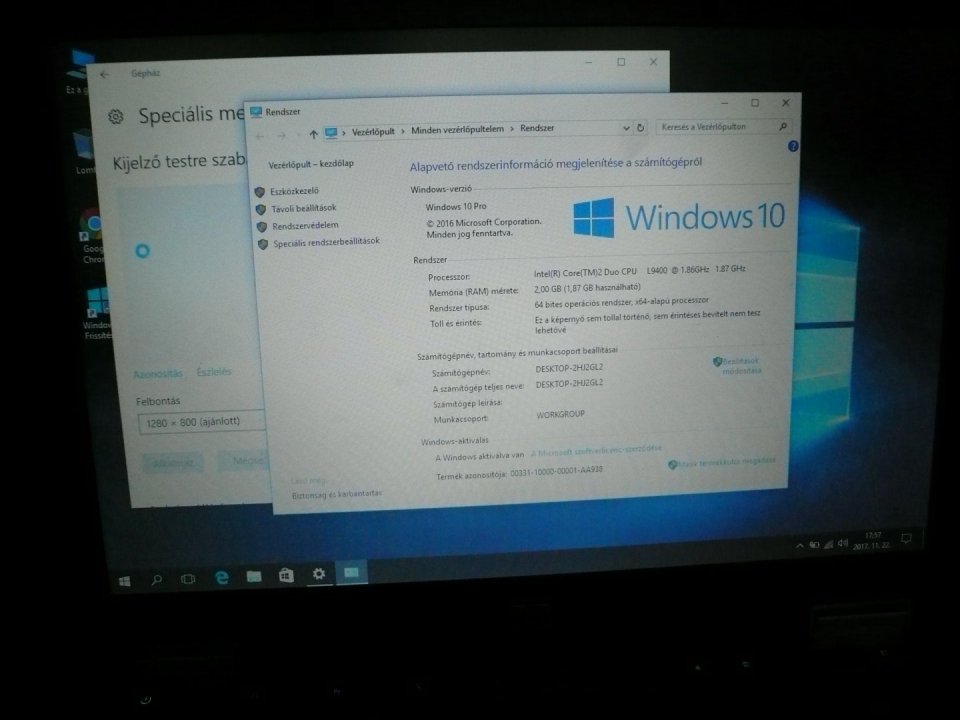
Task: Open Speciális rendszerbeállítások link
Action: click(x=326, y=242)
